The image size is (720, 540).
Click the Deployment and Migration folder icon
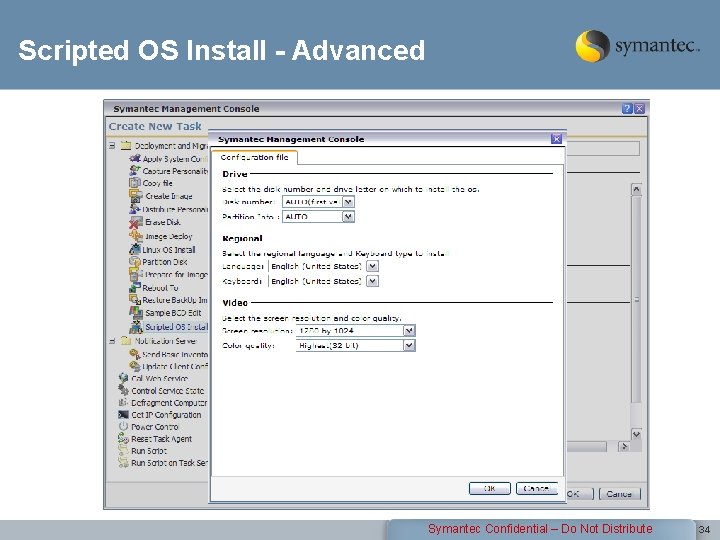126,146
